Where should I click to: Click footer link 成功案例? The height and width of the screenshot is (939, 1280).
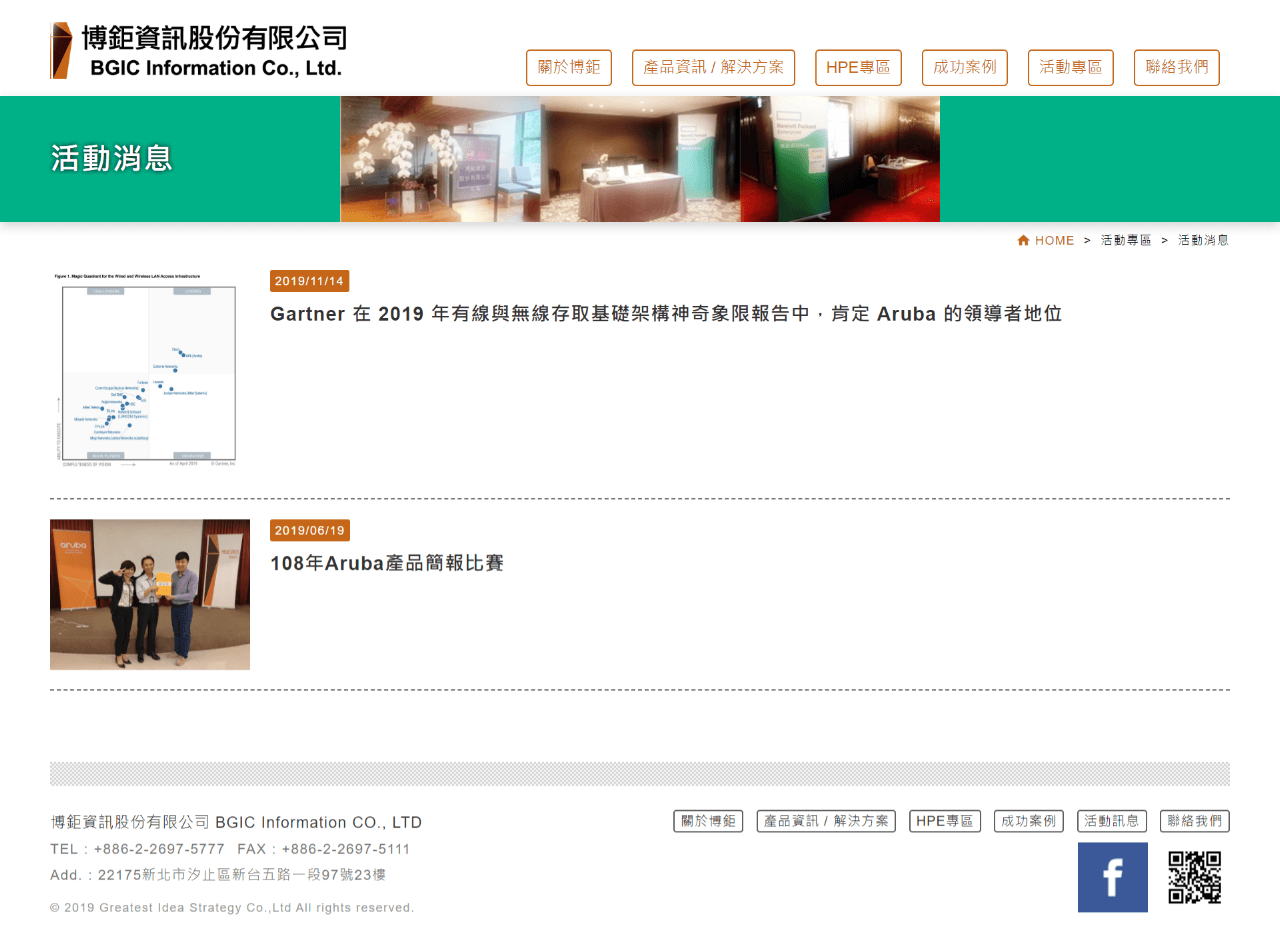pyautogui.click(x=1029, y=821)
